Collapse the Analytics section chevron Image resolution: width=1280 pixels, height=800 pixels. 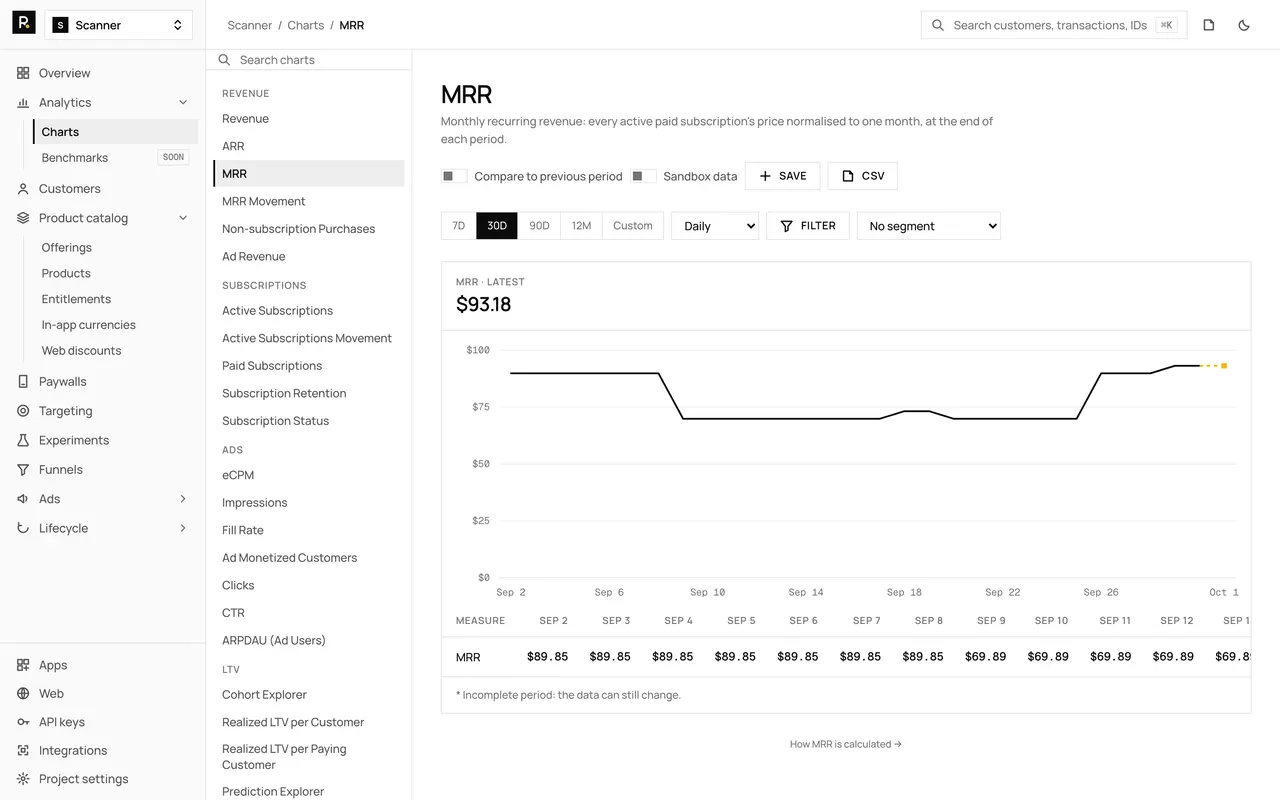(x=183, y=102)
